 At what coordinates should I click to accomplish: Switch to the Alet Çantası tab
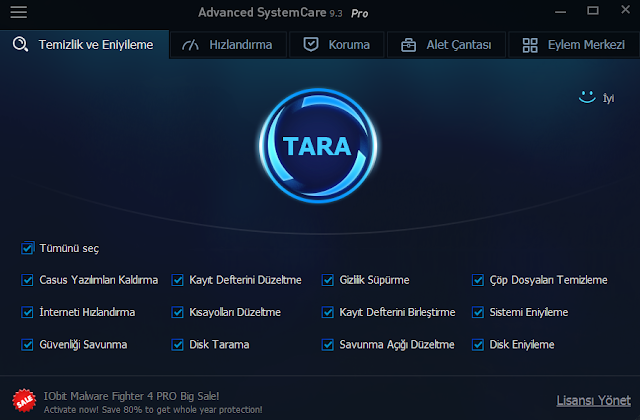[446, 44]
